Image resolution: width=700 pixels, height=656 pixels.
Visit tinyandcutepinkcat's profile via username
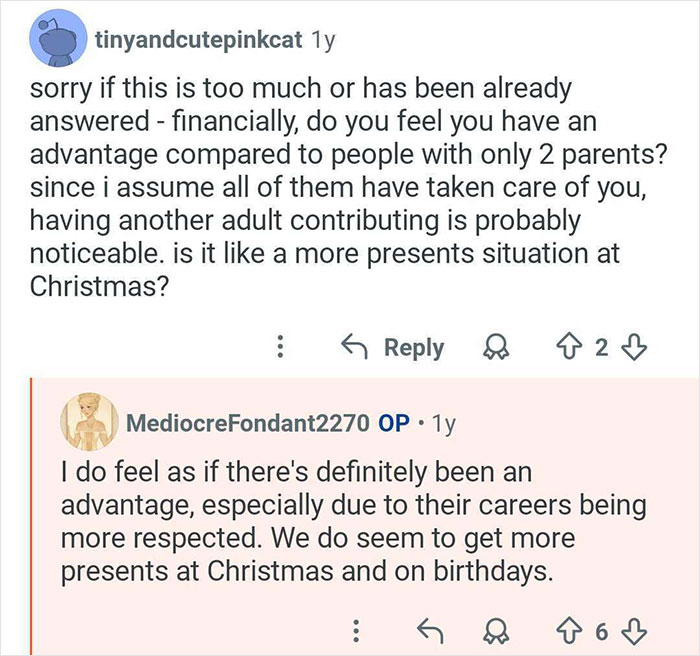pos(200,41)
